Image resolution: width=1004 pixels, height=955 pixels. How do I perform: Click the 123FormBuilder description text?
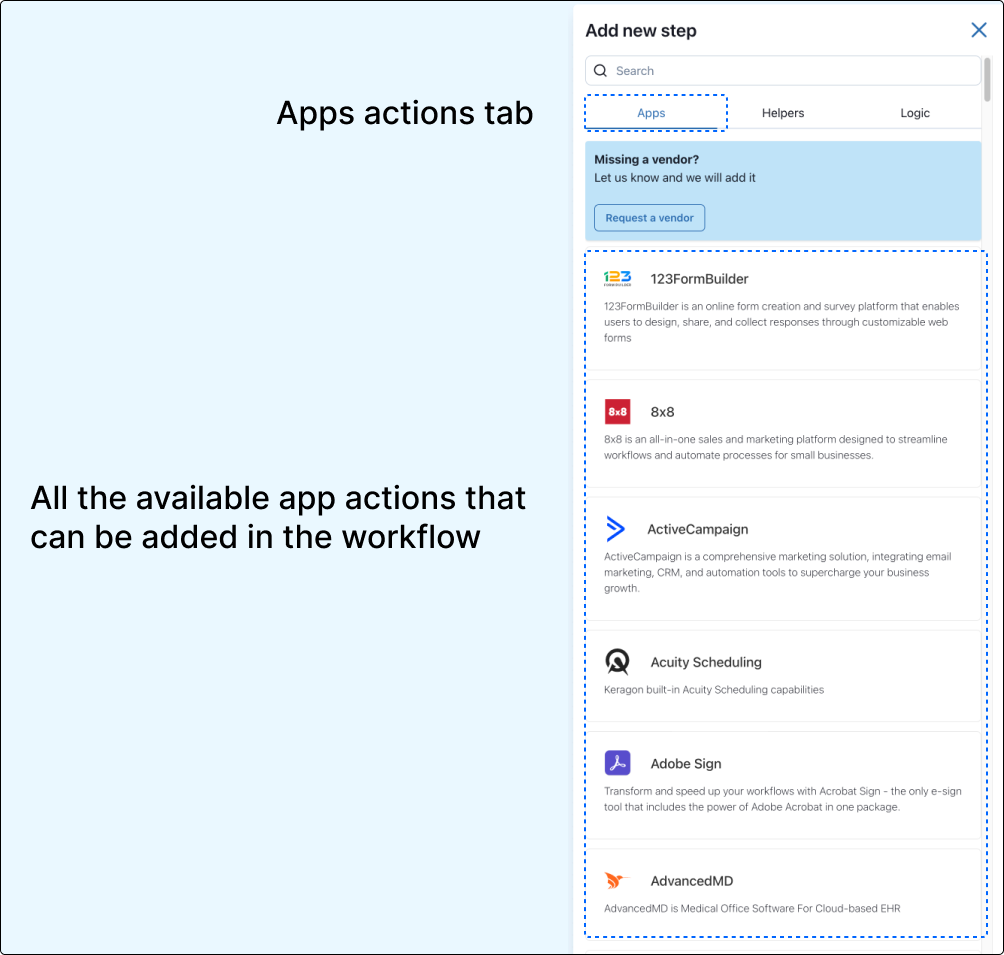point(781,322)
